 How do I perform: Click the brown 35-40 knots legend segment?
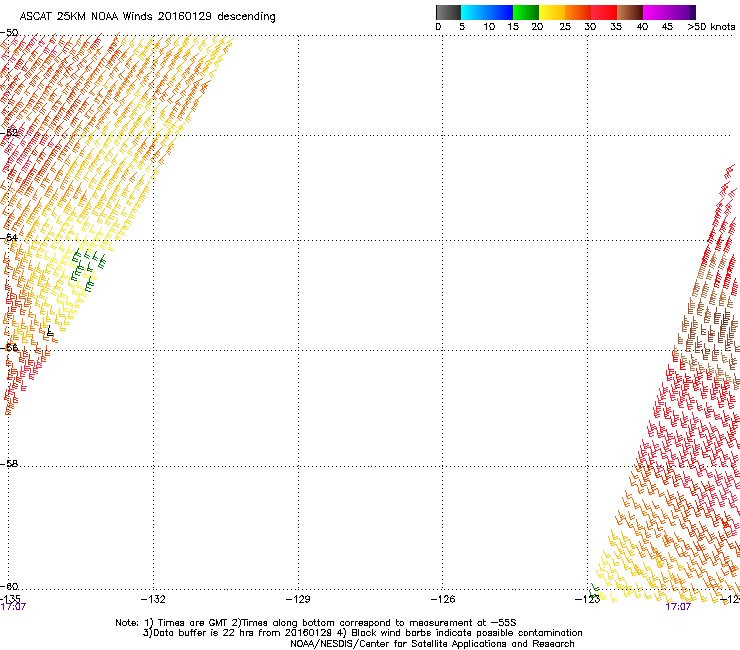(630, 12)
